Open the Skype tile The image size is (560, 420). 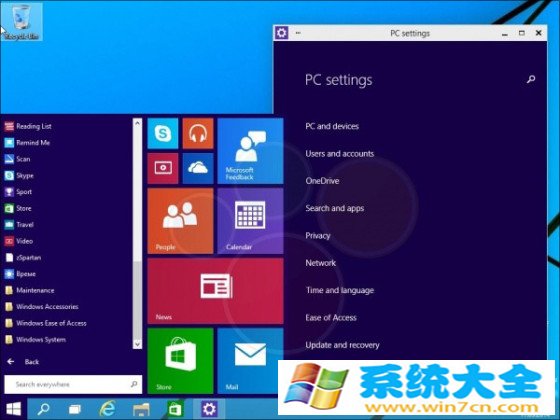pyautogui.click(x=163, y=133)
